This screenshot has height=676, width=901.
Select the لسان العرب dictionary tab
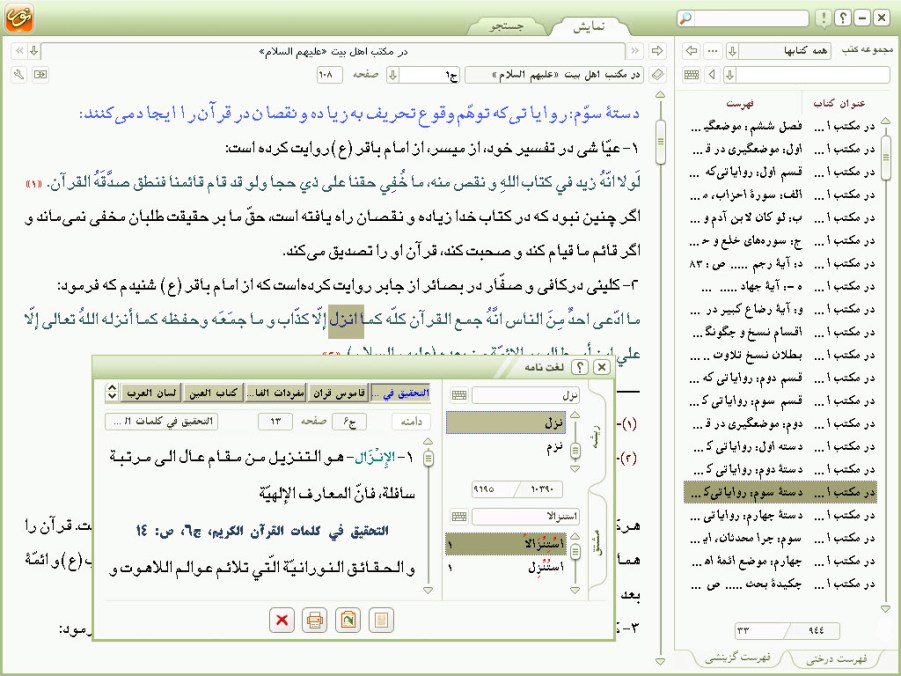tap(151, 393)
